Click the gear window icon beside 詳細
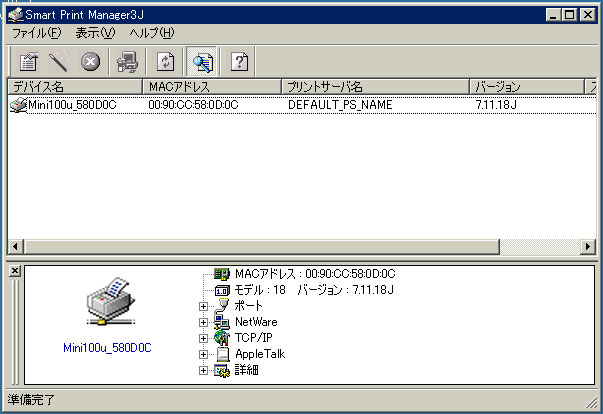Image resolution: width=603 pixels, height=414 pixels. pos(222,370)
